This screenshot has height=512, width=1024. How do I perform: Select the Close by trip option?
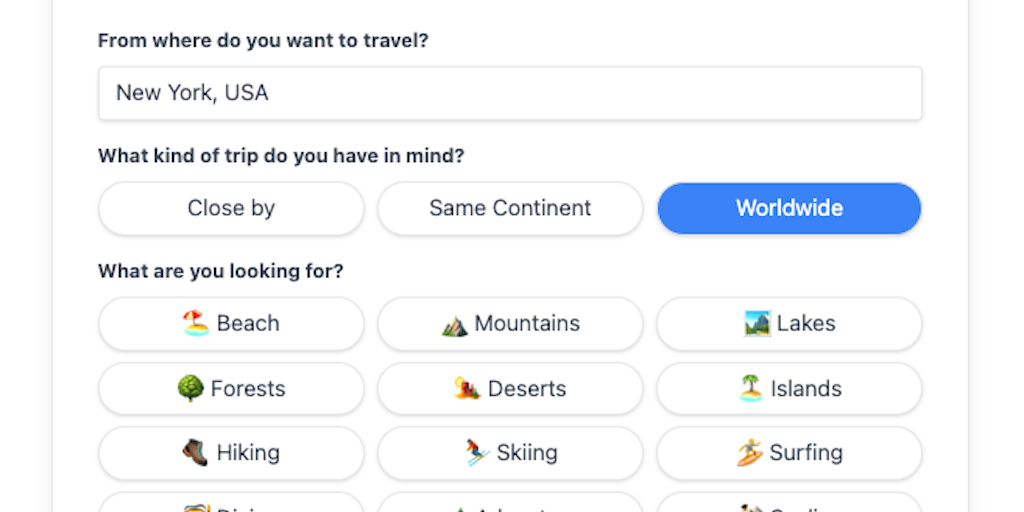[x=231, y=208]
